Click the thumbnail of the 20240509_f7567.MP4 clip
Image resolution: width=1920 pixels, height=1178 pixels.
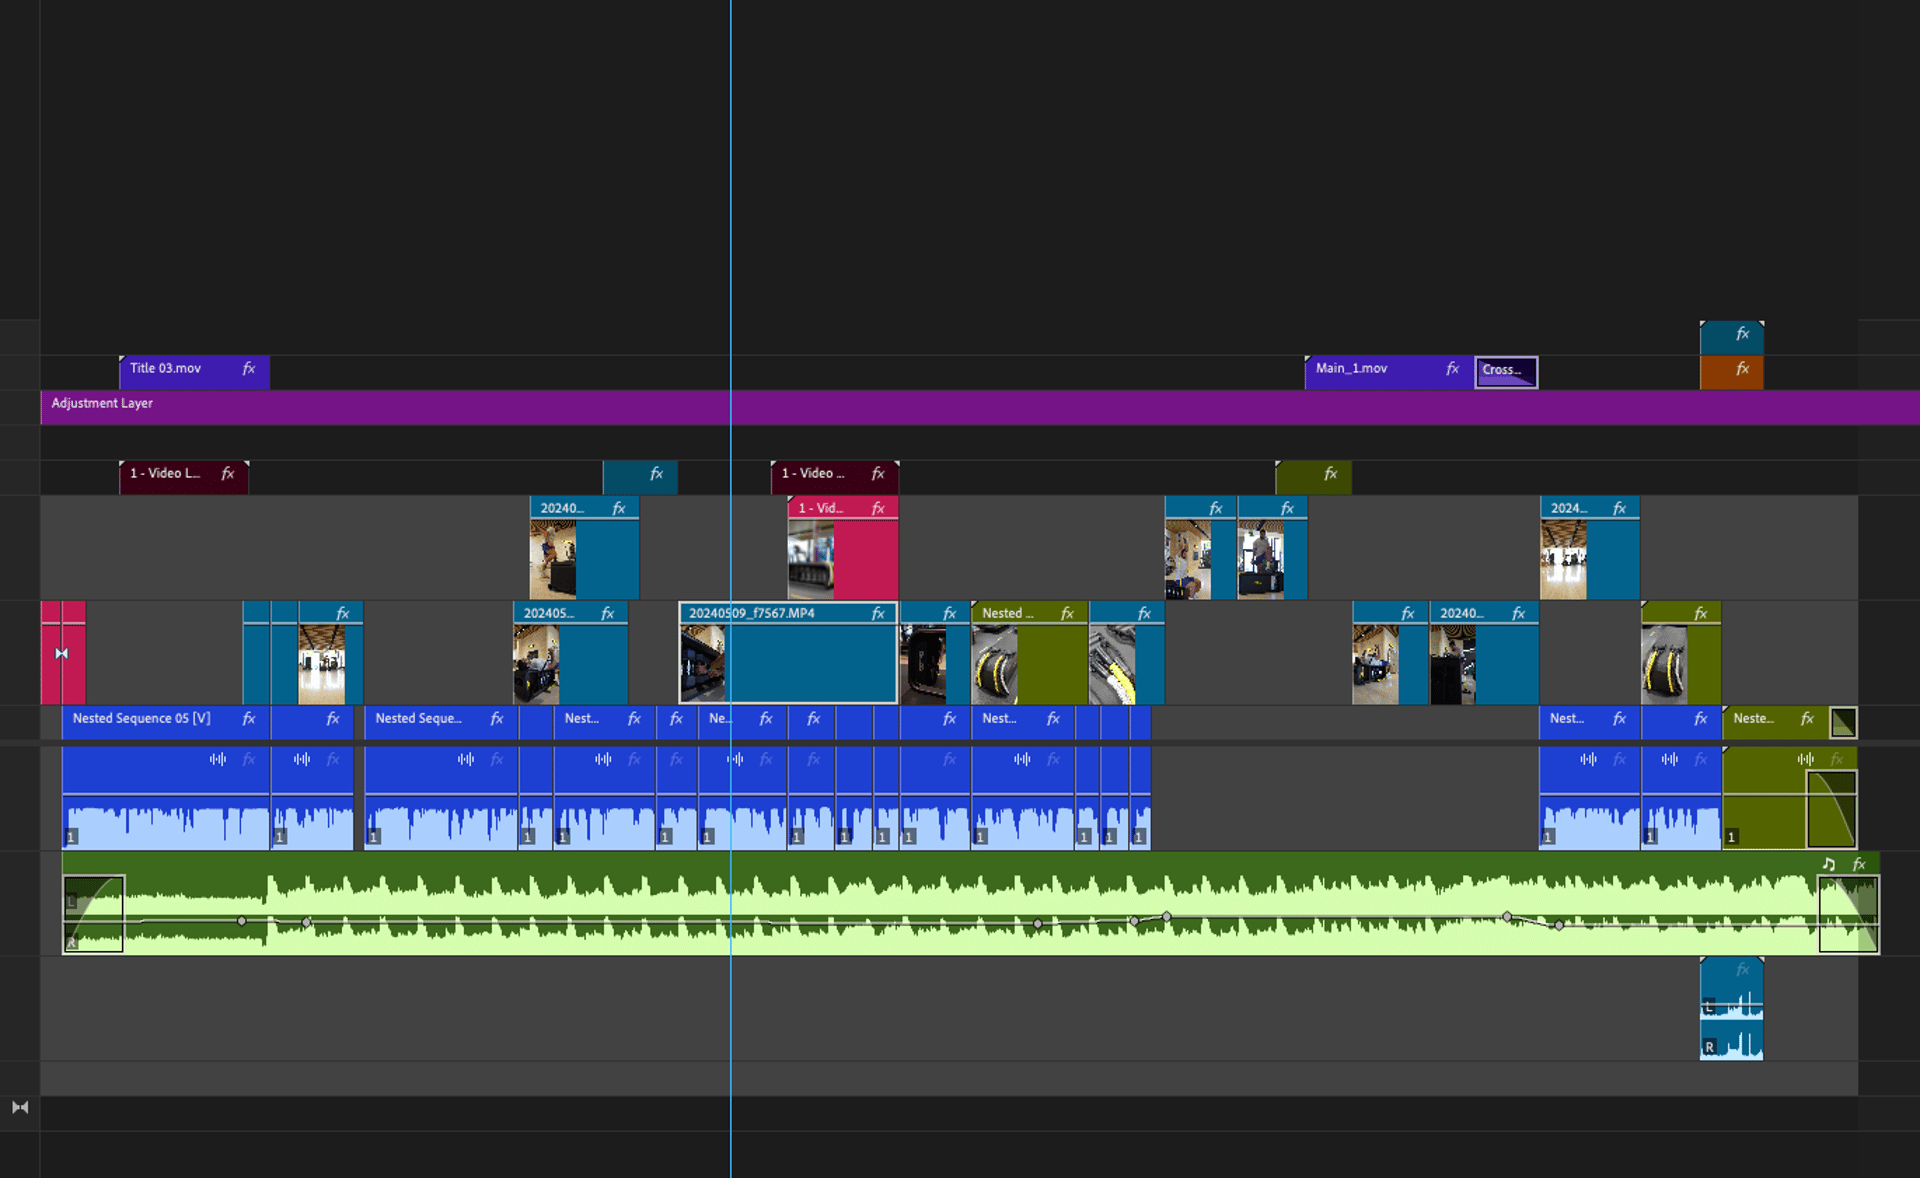click(703, 664)
